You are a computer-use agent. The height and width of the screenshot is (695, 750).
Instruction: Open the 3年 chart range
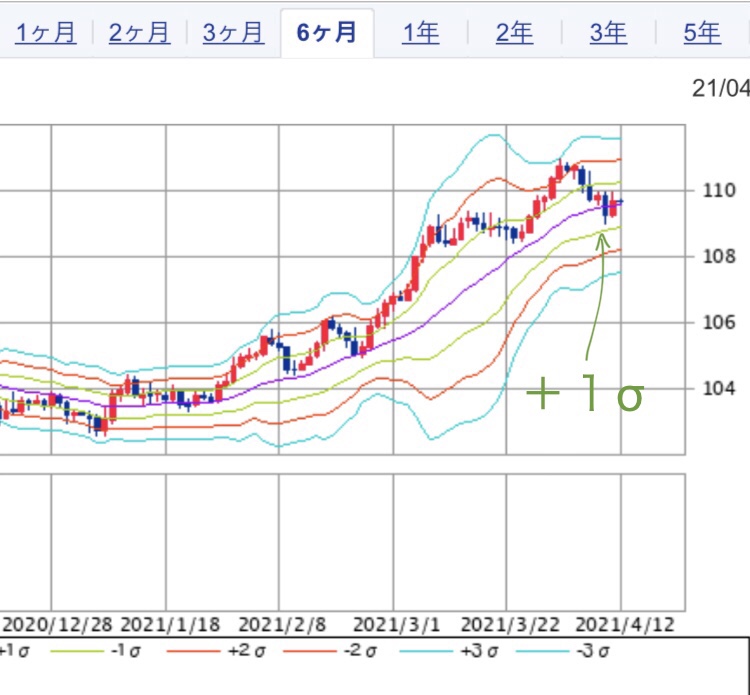pos(608,33)
